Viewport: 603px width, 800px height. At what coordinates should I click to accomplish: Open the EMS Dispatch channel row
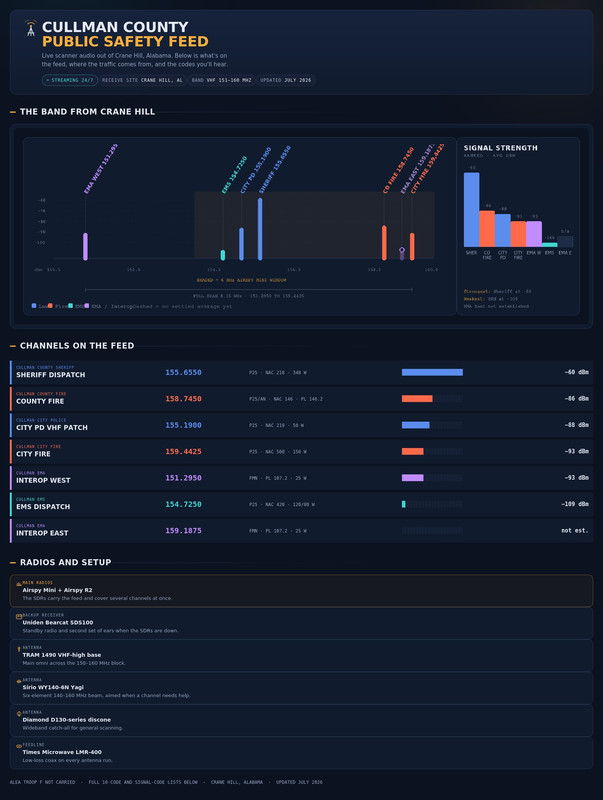point(301,504)
